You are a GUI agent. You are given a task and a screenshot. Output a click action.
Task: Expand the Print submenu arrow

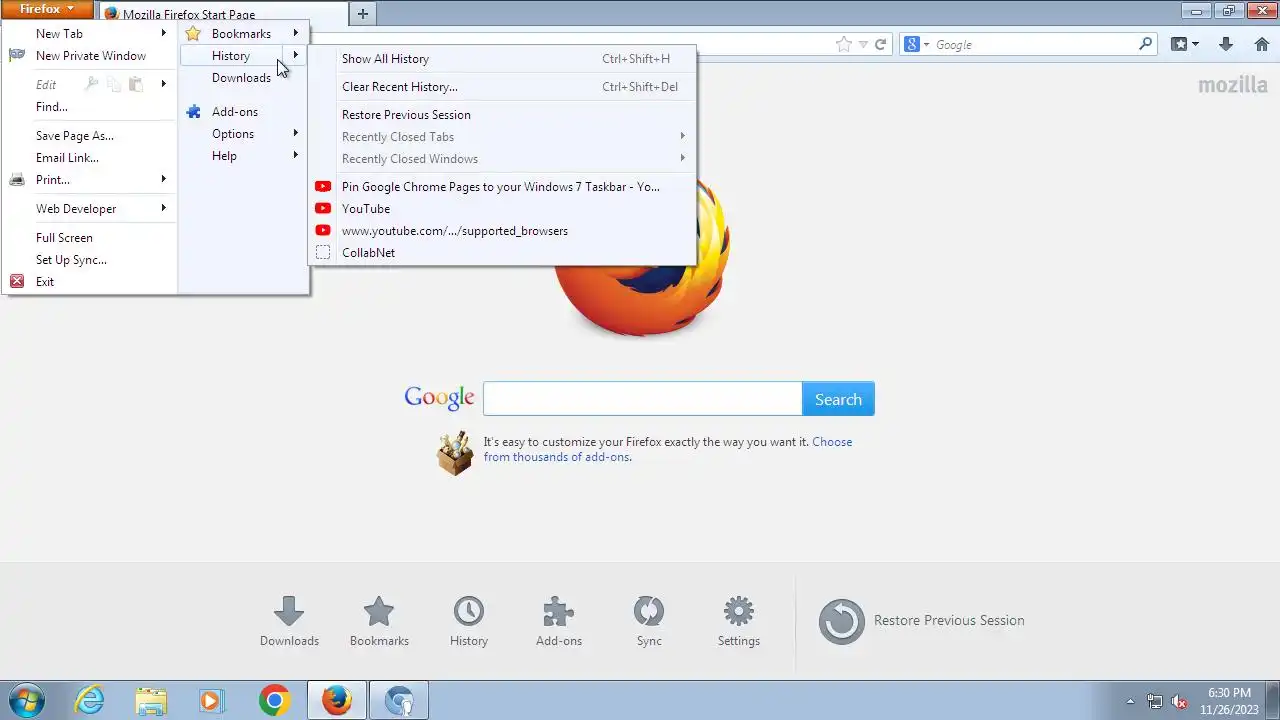[164, 179]
